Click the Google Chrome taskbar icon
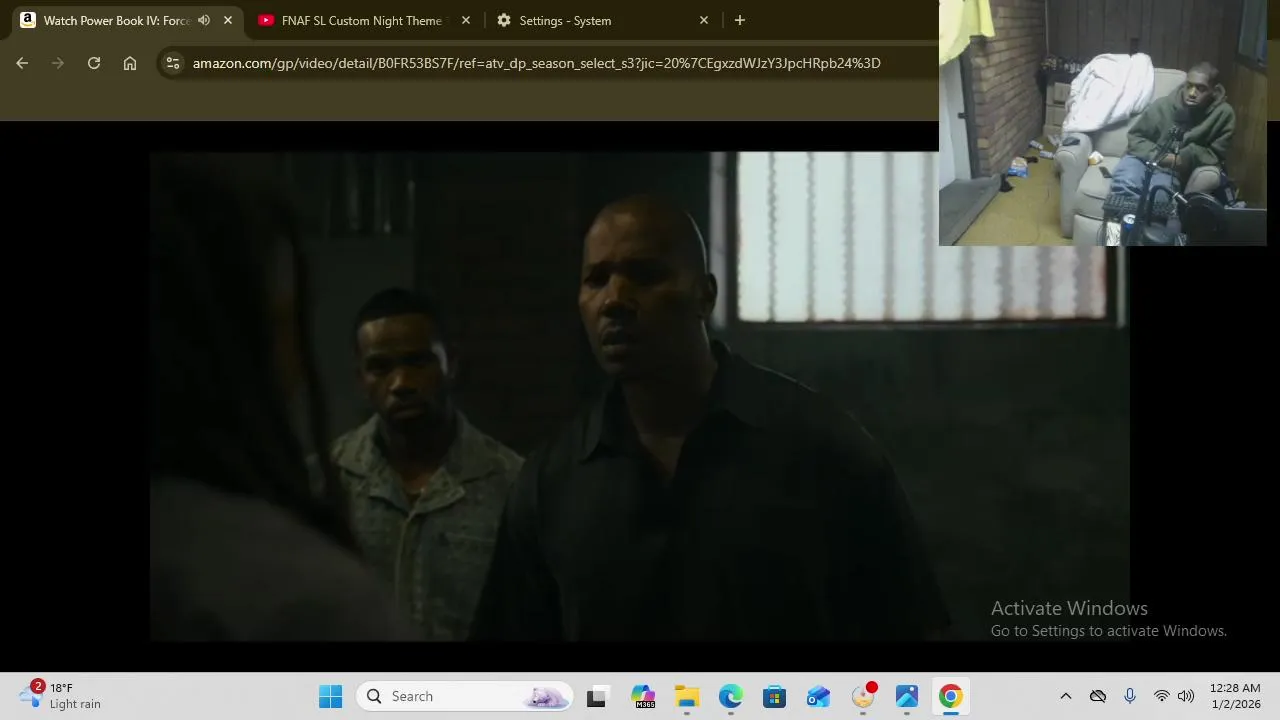Screen dimensions: 1280x720 pos(951,696)
